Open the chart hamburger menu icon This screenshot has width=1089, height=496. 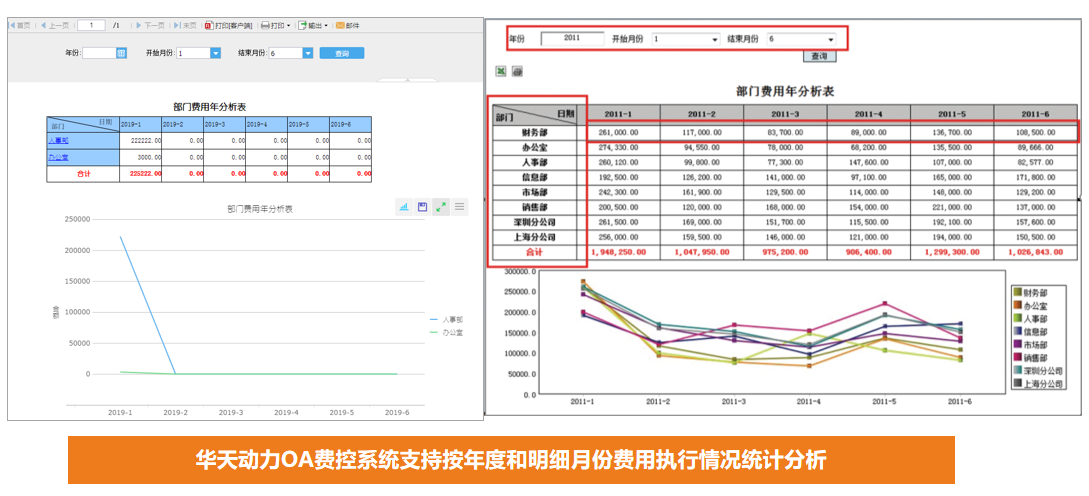459,206
